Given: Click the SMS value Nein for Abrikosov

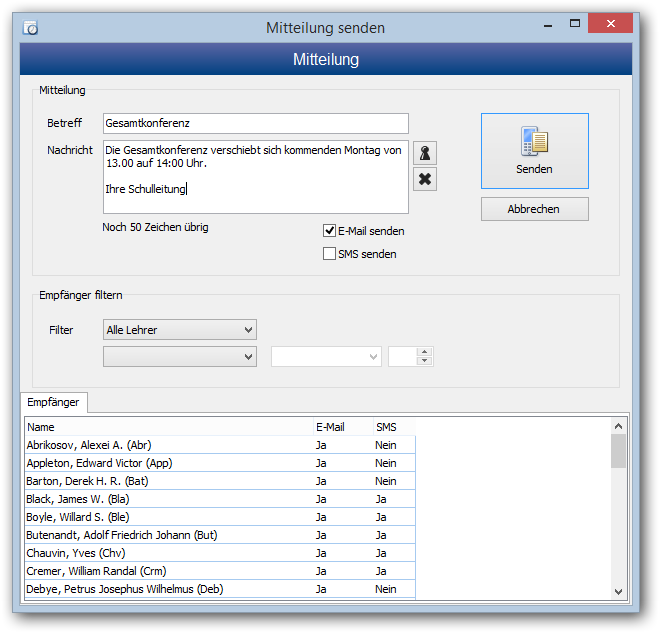Looking at the screenshot, I should tap(386, 445).
